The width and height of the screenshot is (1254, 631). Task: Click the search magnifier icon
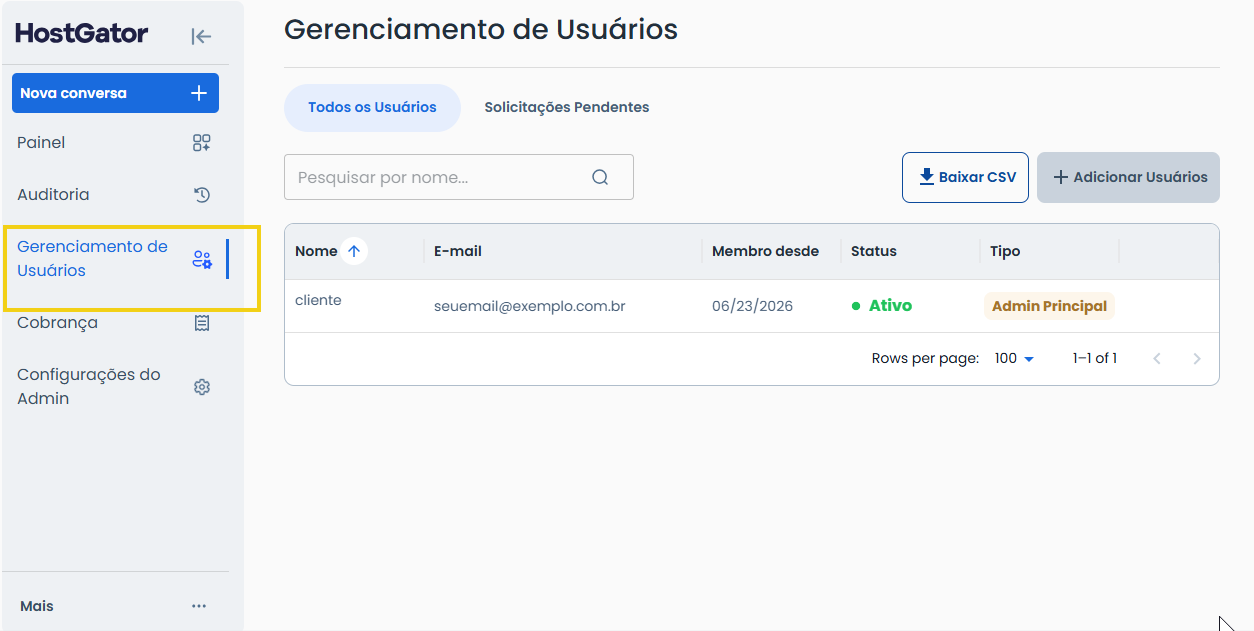pyautogui.click(x=600, y=177)
